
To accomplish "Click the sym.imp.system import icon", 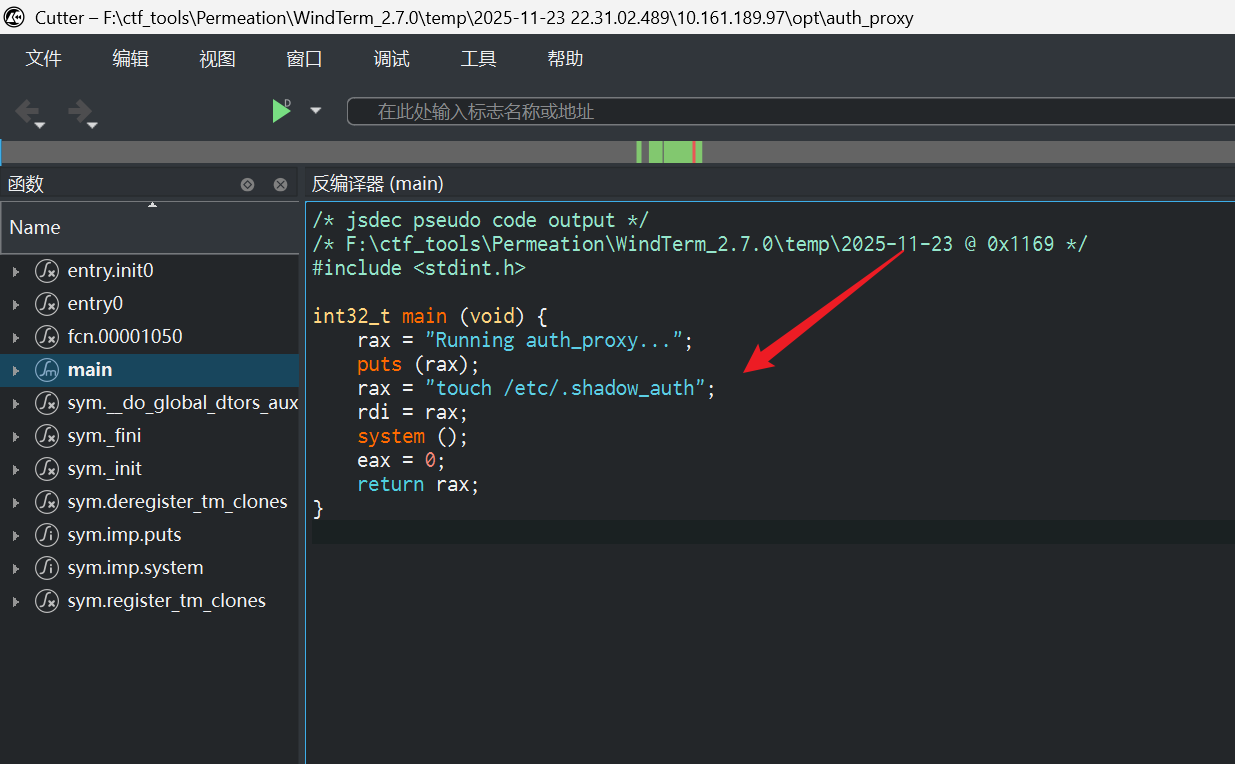I will point(47,568).
